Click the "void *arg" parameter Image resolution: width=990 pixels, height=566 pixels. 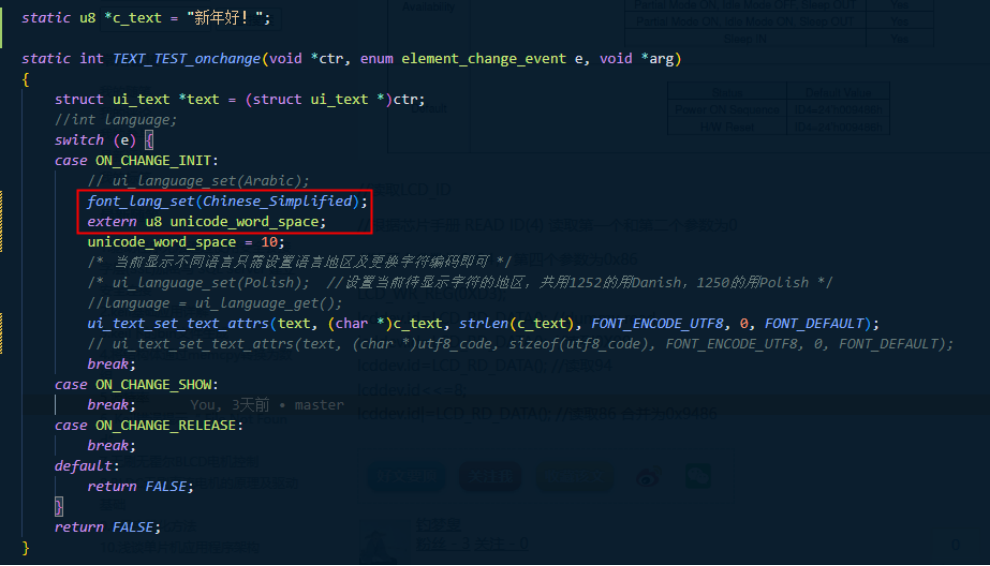point(636,59)
